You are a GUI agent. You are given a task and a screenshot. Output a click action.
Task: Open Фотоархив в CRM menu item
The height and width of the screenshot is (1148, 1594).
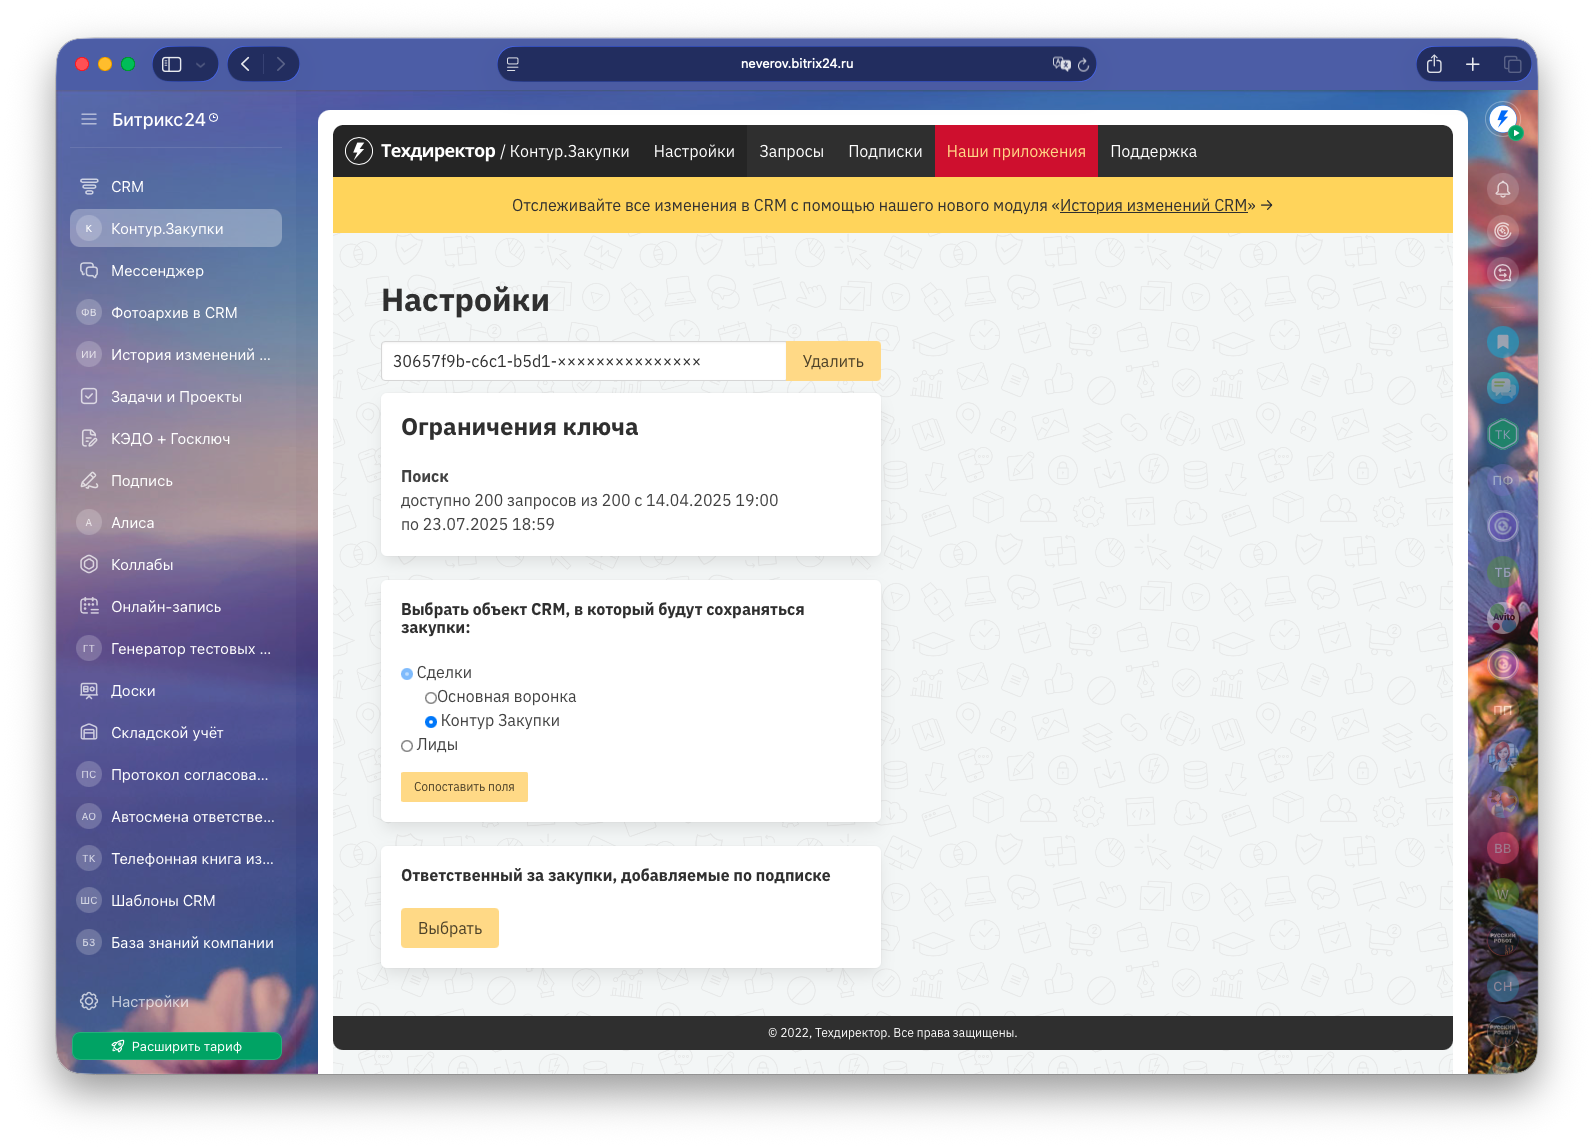[x=176, y=313]
